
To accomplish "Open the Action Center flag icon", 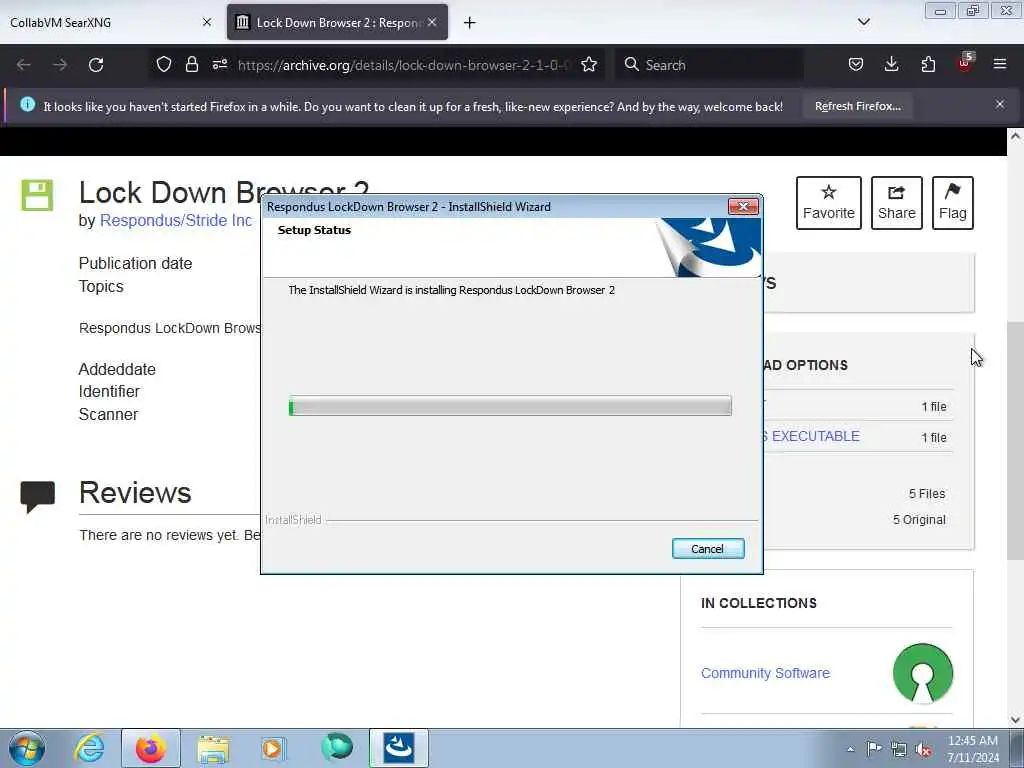I will 874,748.
